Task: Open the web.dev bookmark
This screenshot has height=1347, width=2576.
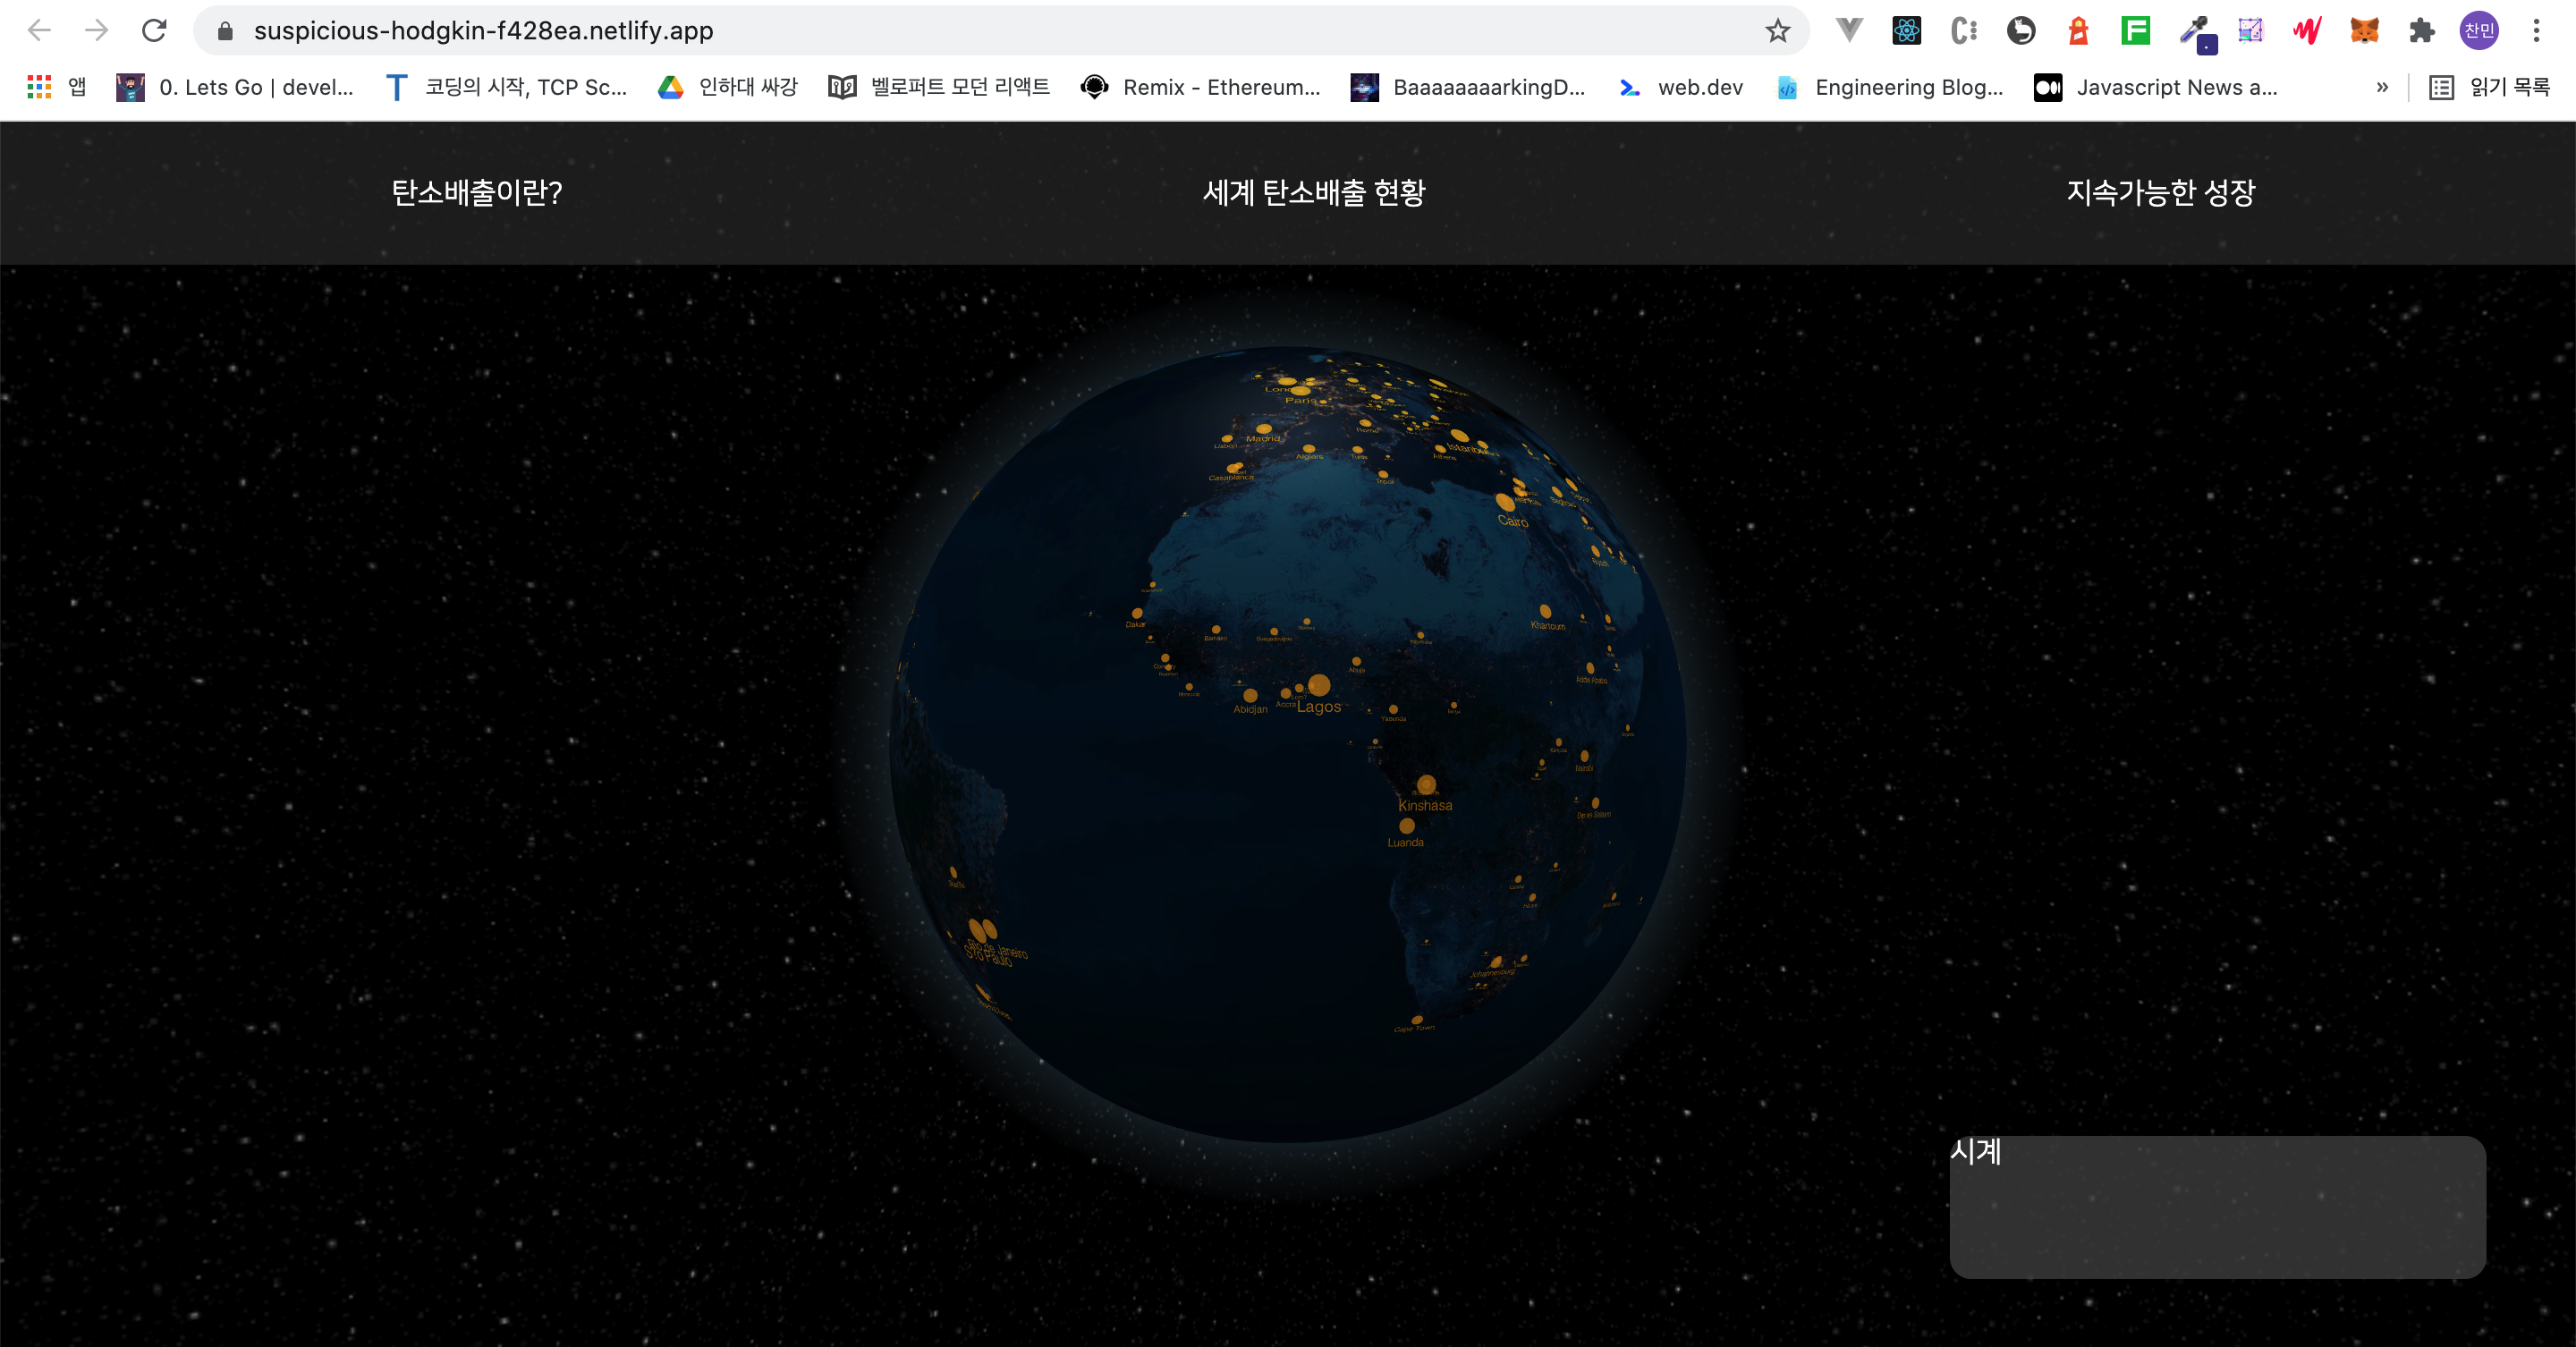Action: [1681, 88]
